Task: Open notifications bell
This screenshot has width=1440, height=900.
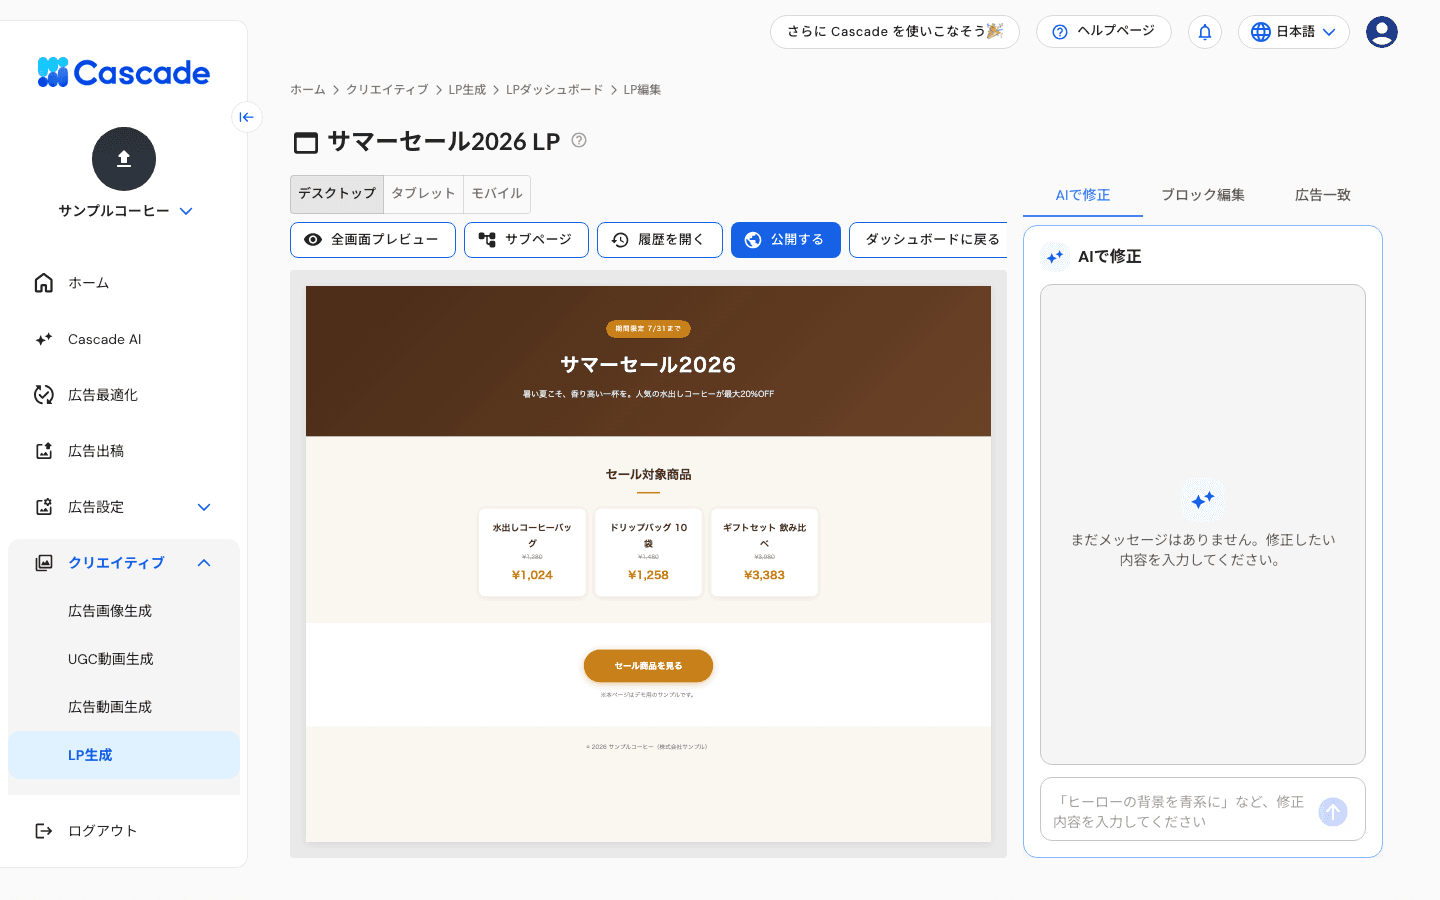Action: 1205,32
